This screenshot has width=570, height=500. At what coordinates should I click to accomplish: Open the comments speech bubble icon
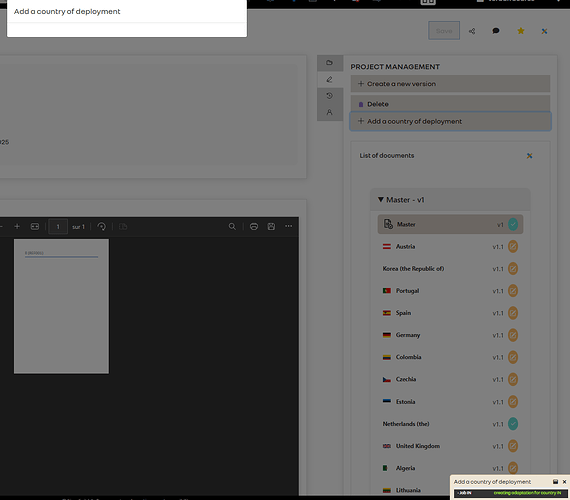pos(496,31)
